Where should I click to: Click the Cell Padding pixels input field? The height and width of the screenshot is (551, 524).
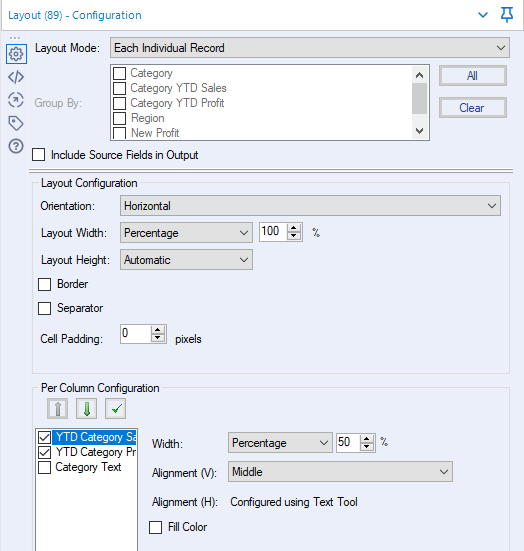click(136, 333)
